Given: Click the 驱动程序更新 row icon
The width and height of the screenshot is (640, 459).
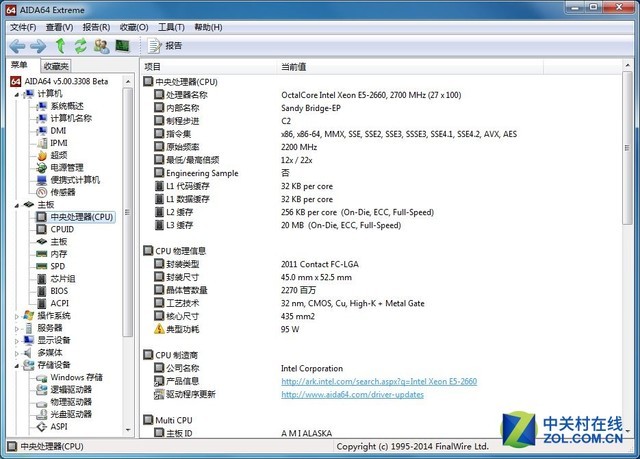Looking at the screenshot, I should click(159, 394).
